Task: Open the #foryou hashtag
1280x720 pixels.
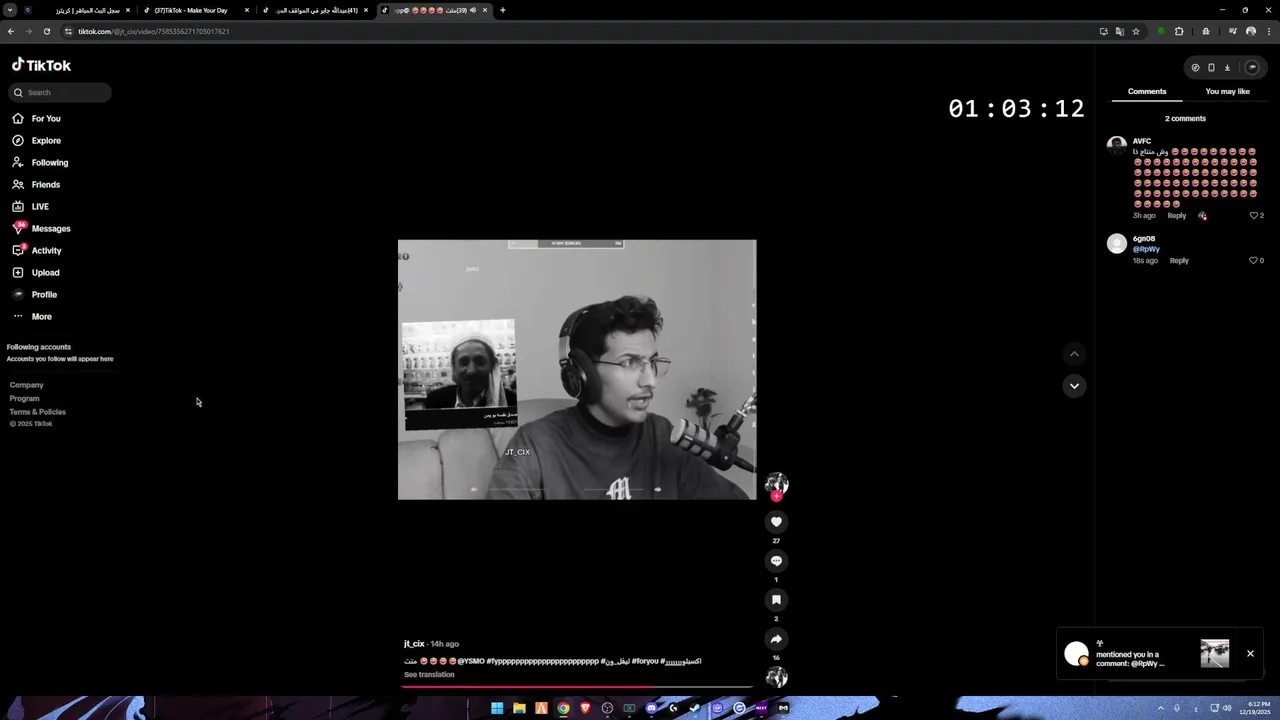Action: pos(646,661)
